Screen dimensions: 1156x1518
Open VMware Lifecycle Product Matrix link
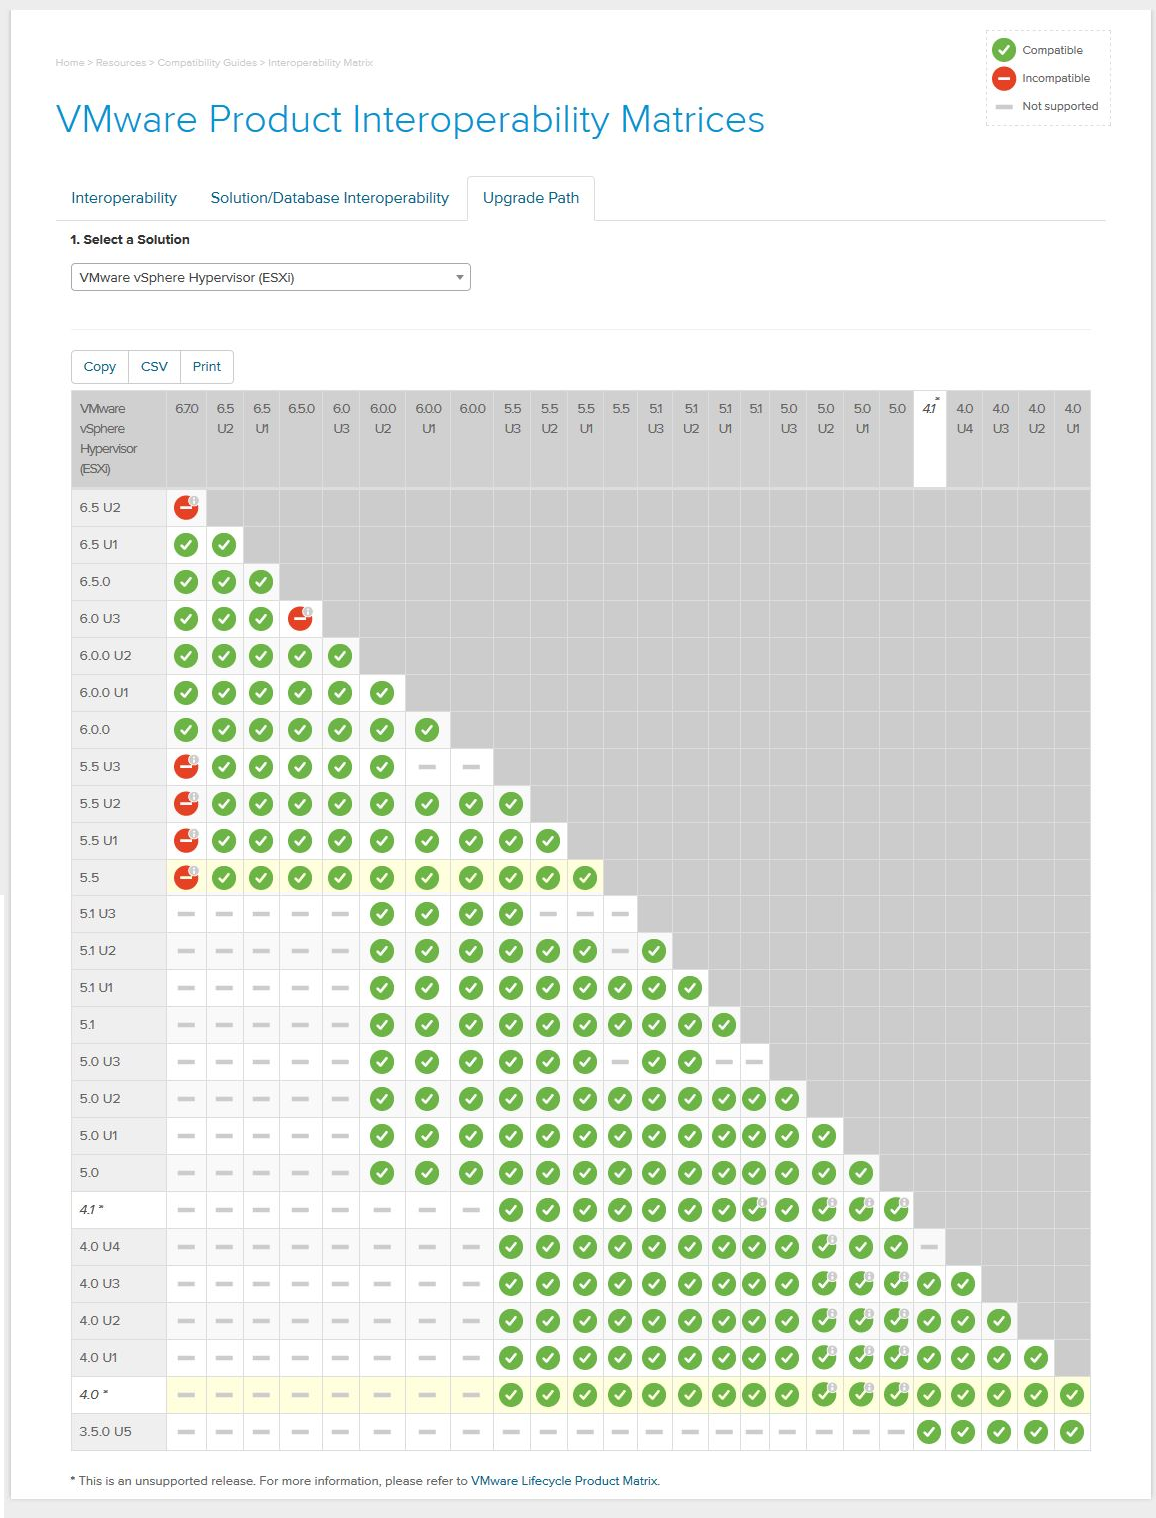coord(564,1481)
